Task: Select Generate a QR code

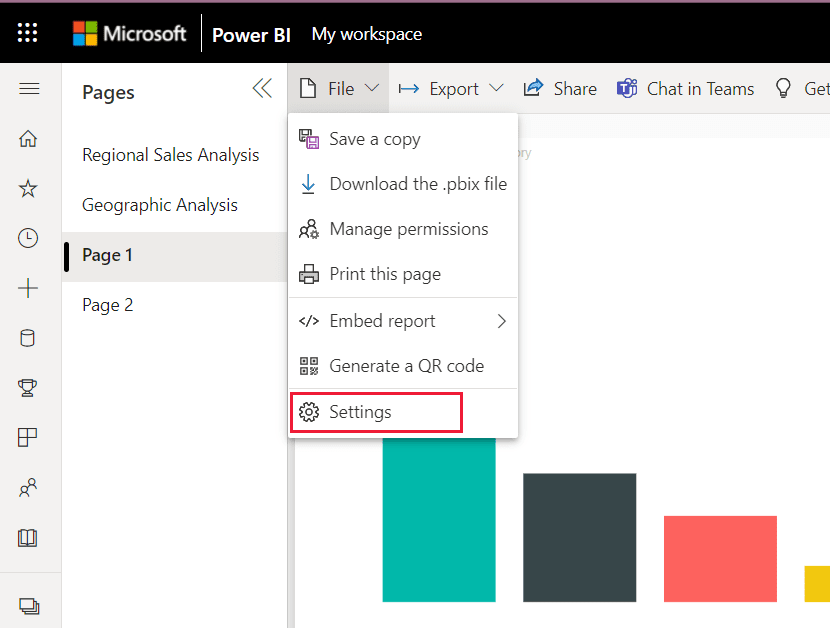Action: pos(403,366)
